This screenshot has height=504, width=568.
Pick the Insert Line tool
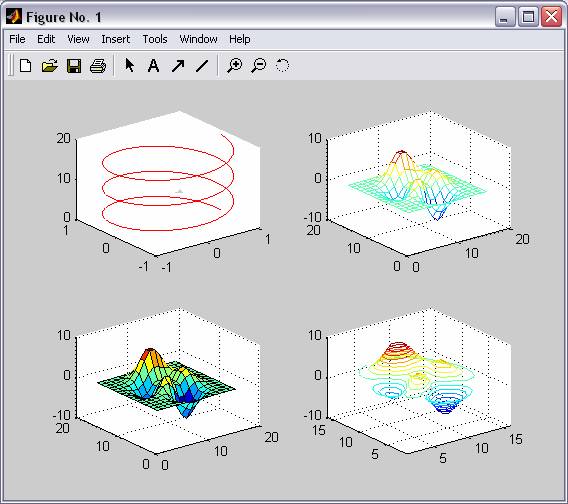[202, 66]
